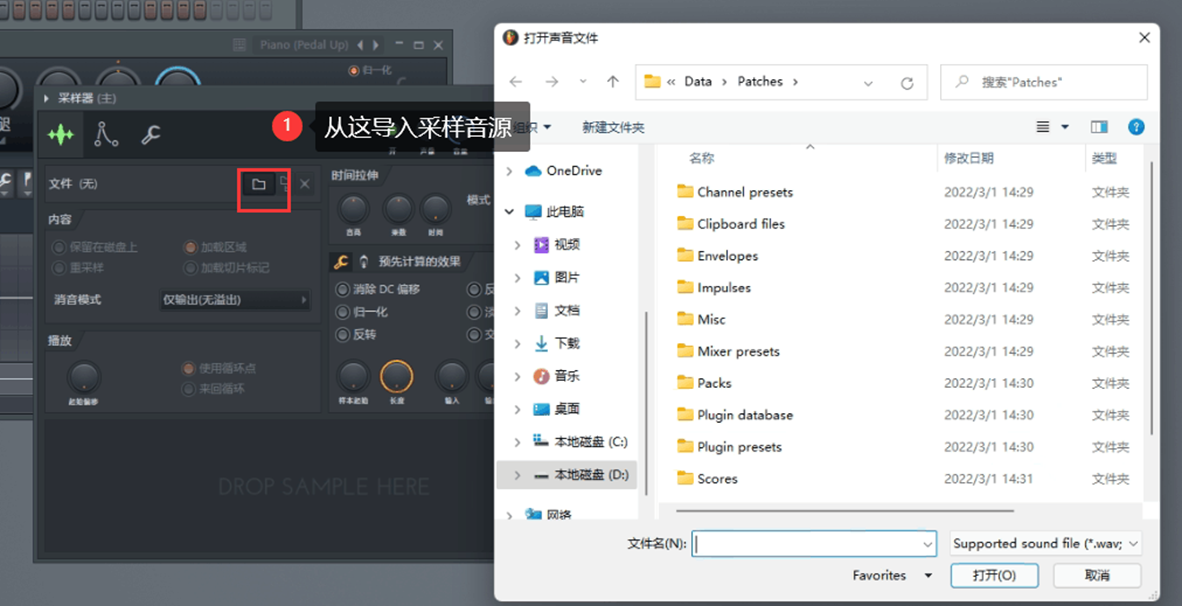
Task: Open the Favorites menu
Action: [891, 575]
